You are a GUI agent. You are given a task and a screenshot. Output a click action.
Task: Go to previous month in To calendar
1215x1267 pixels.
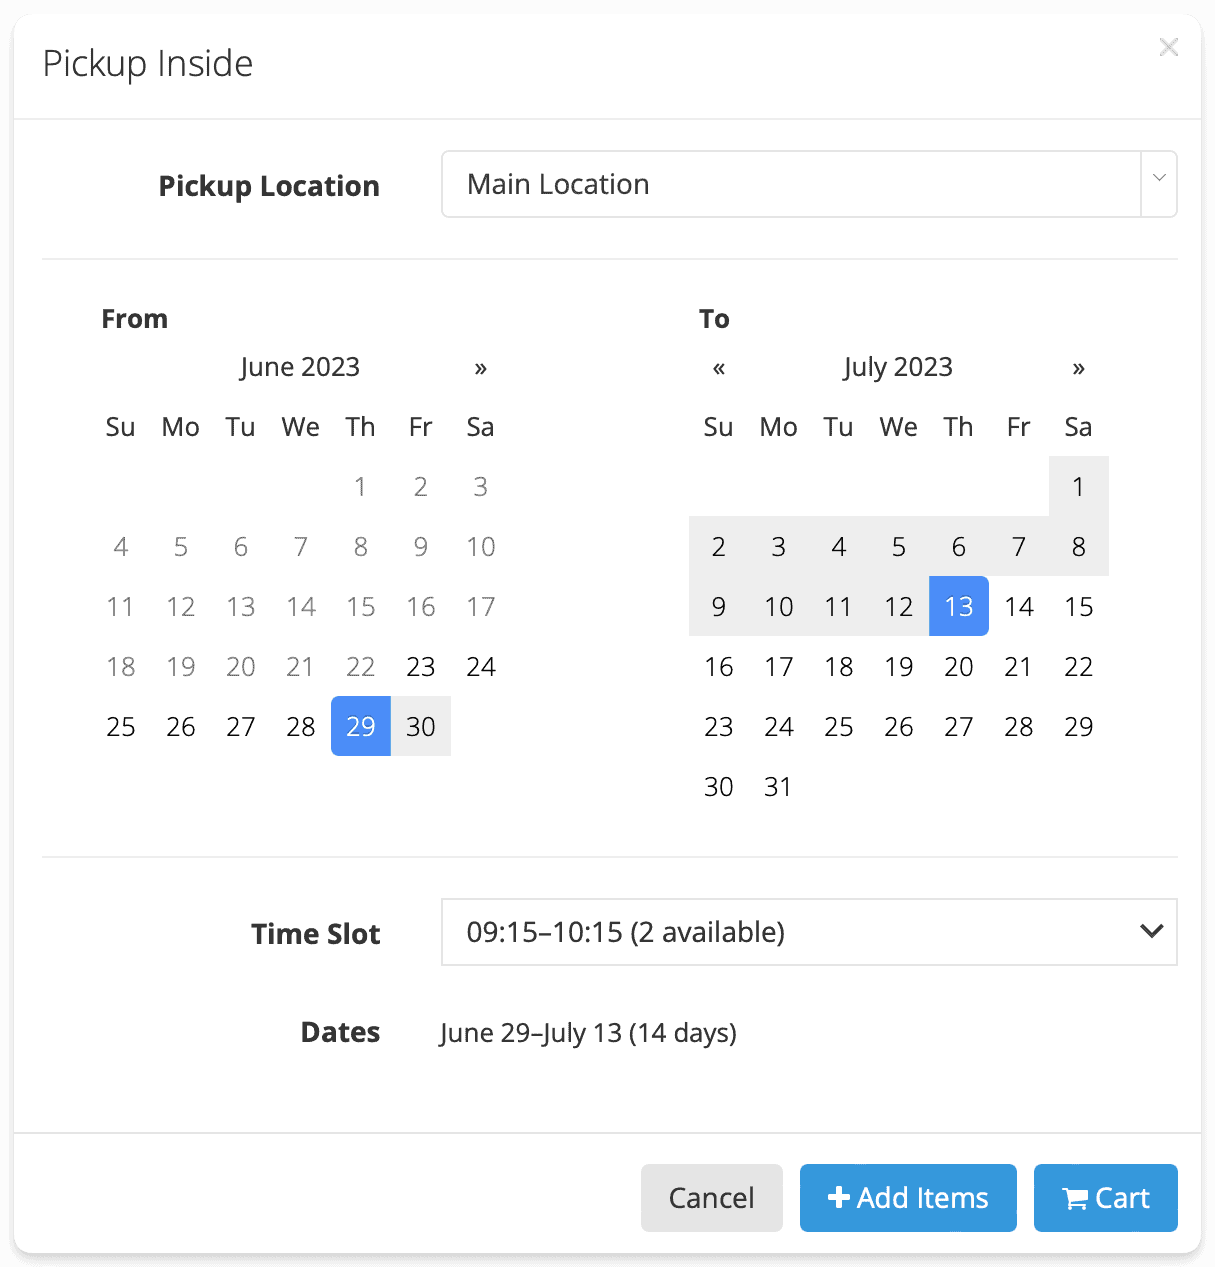click(718, 368)
